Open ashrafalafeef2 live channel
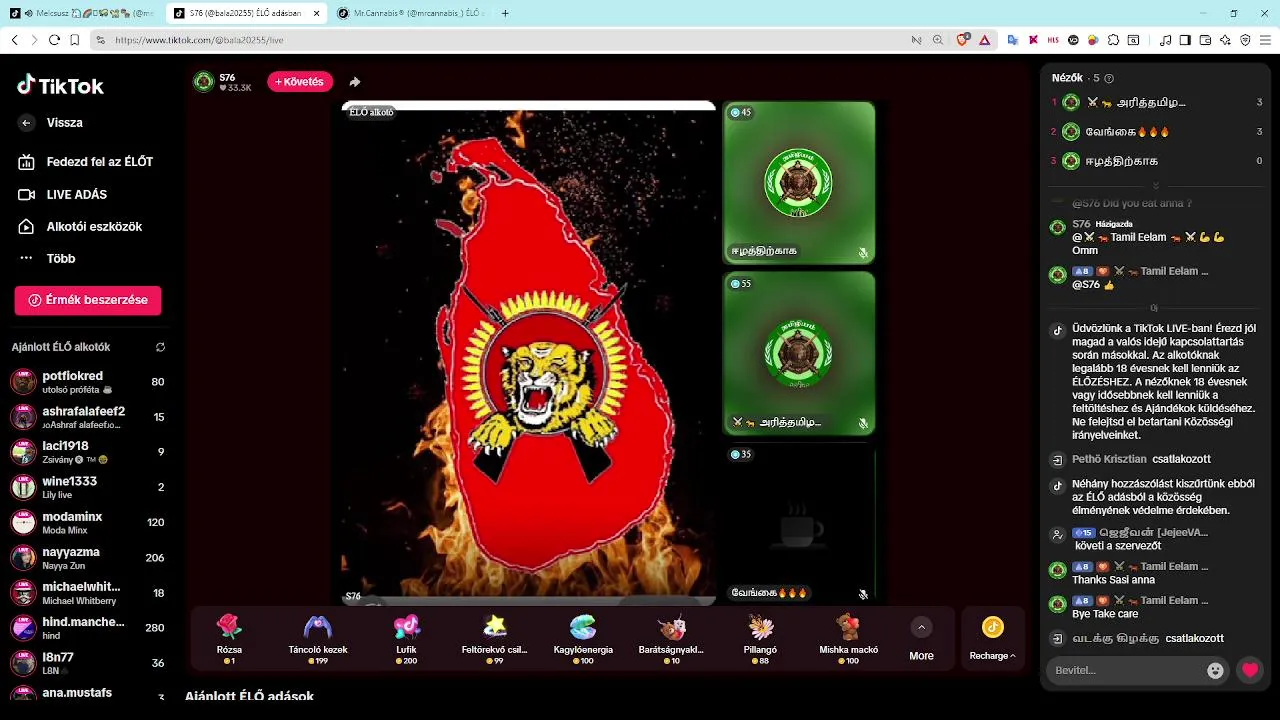The width and height of the screenshot is (1280, 720). point(88,417)
